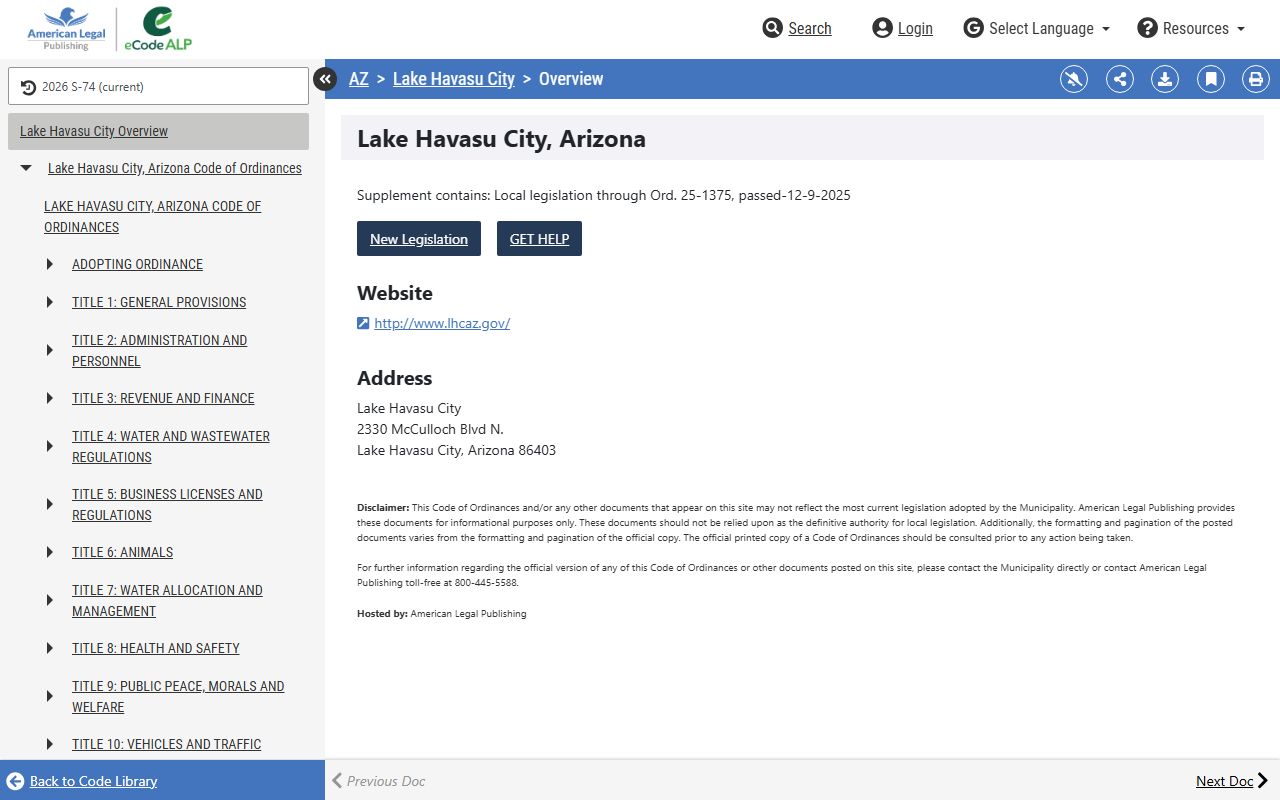The height and width of the screenshot is (800, 1280).
Task: Click the Print icon in blue toolbar
Action: click(1256, 79)
